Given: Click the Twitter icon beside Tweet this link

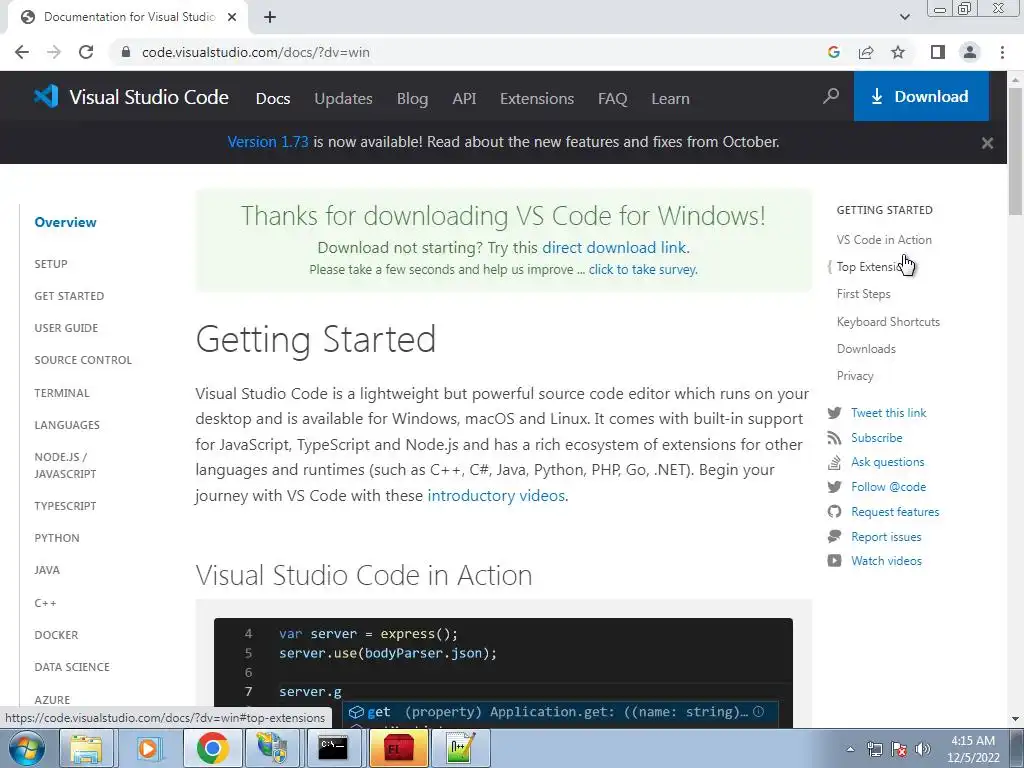Looking at the screenshot, I should [x=834, y=413].
